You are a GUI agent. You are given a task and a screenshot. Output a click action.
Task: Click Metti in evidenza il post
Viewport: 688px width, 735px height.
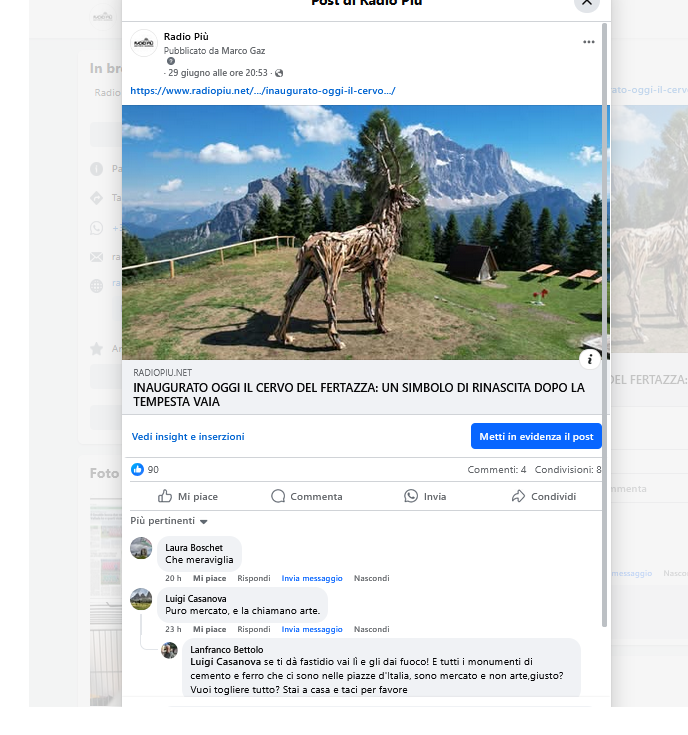pos(536,436)
